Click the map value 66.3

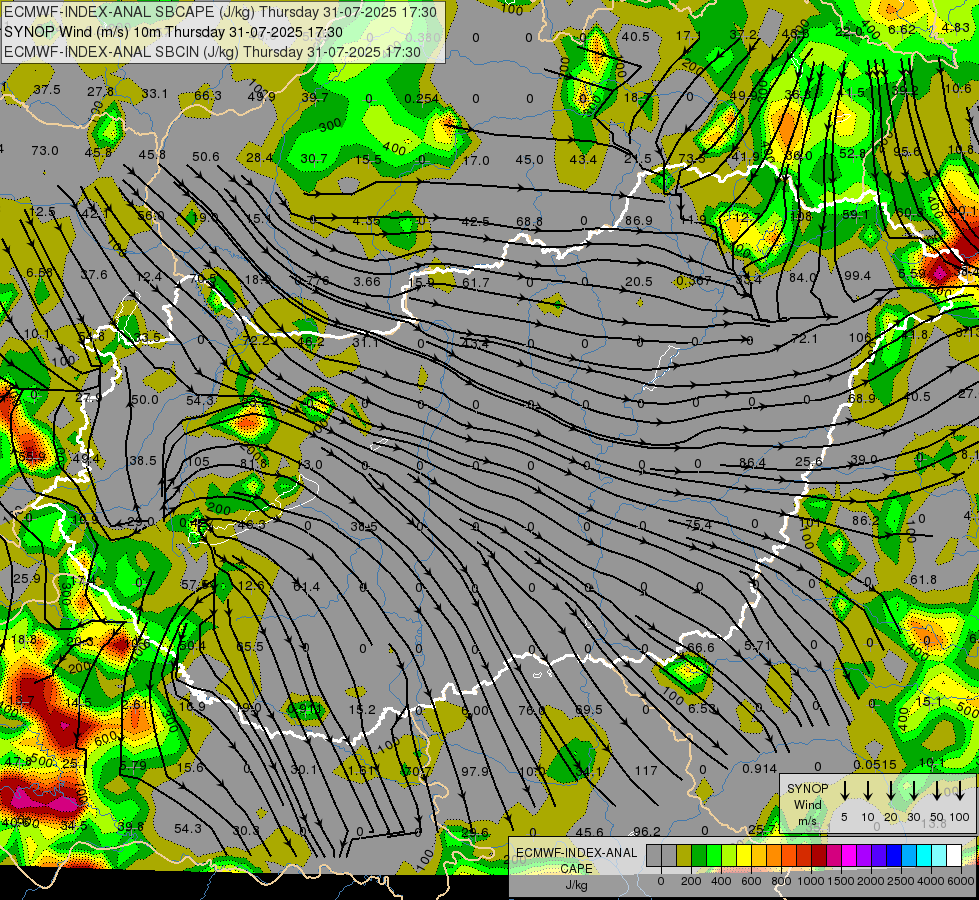(208, 96)
